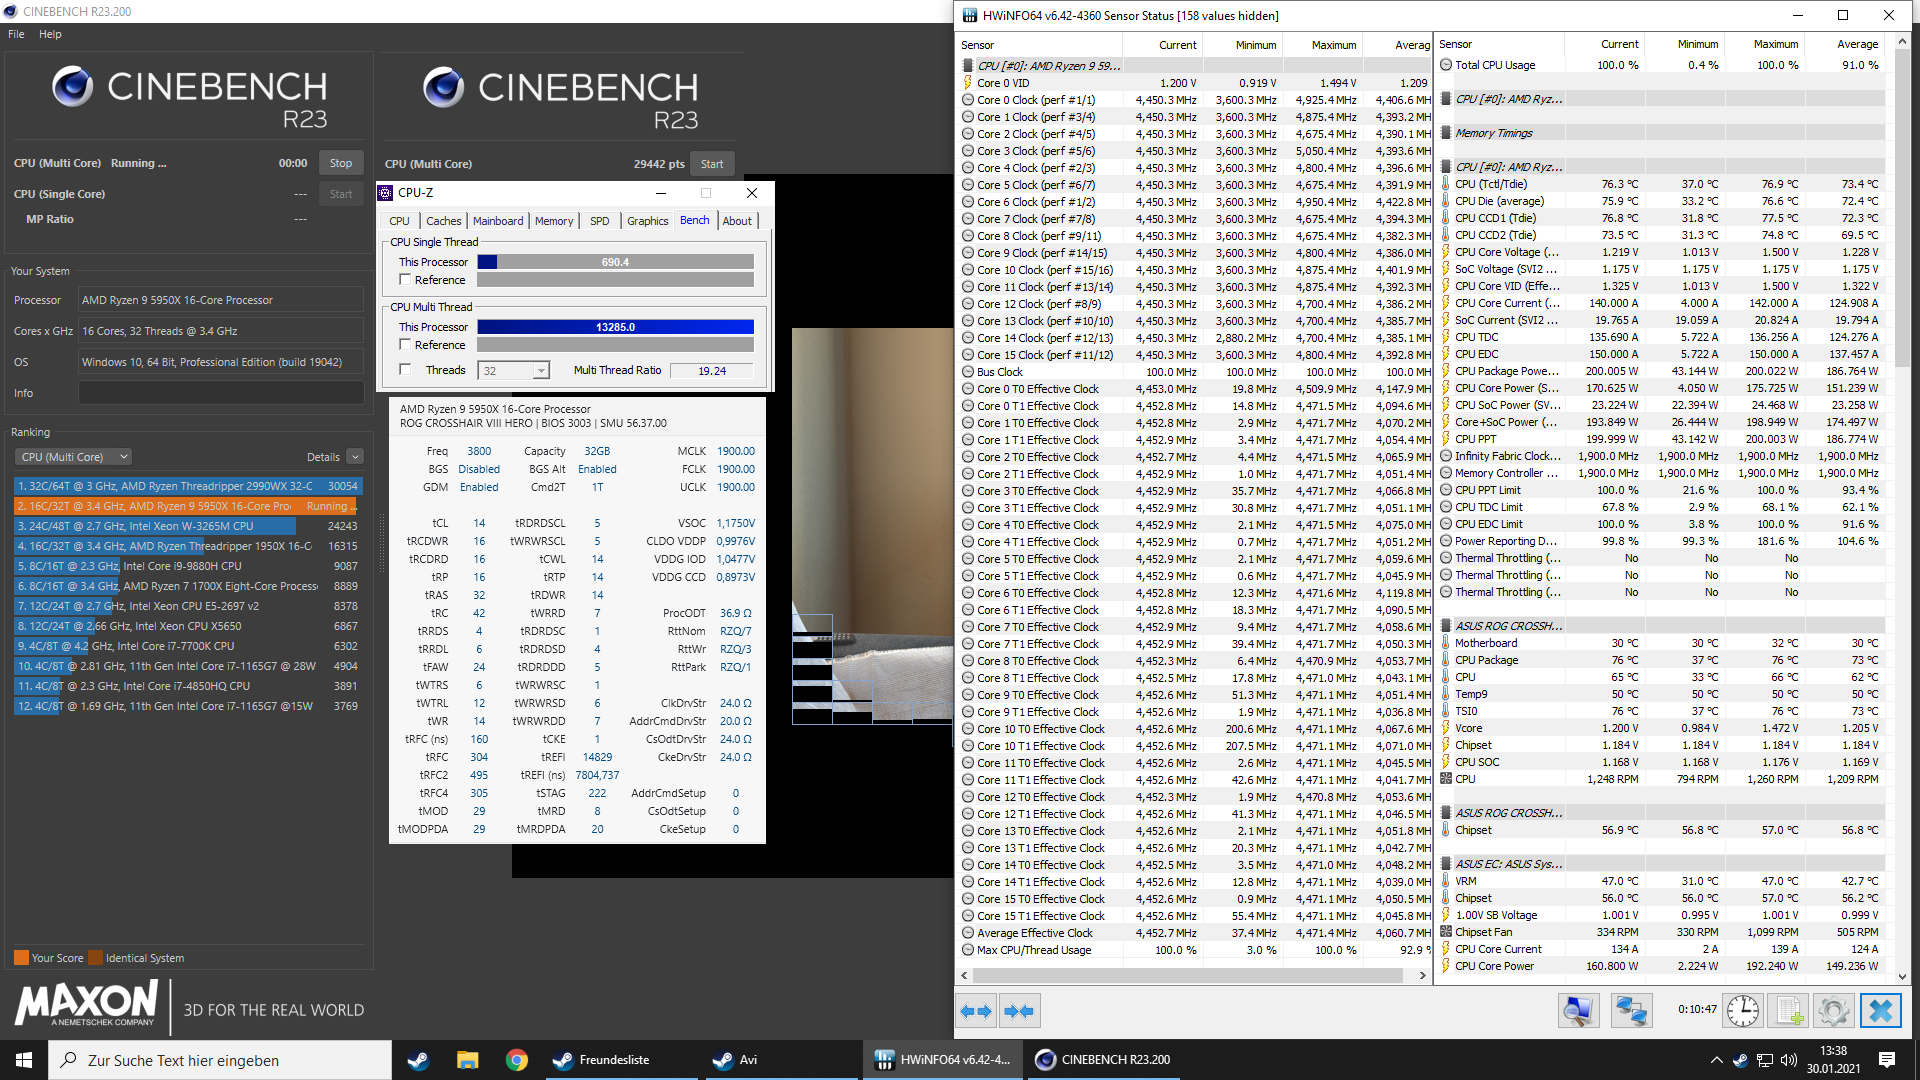The height and width of the screenshot is (1080, 1920).
Task: Tick the Threads checkbox in CPU-Z
Action: pos(405,370)
